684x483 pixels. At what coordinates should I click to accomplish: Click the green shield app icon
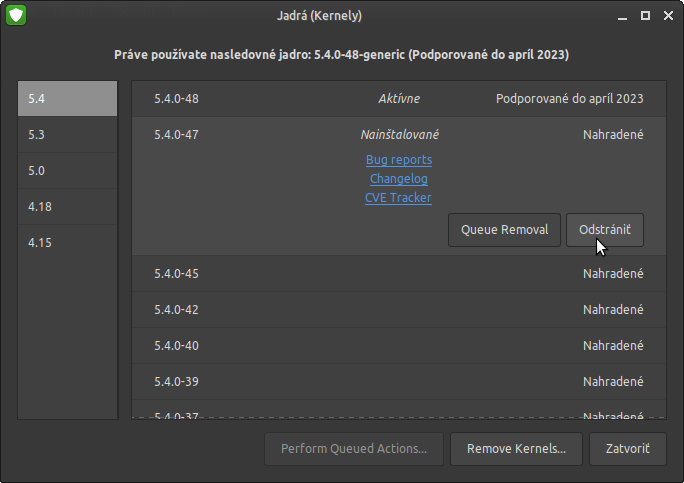(x=16, y=15)
